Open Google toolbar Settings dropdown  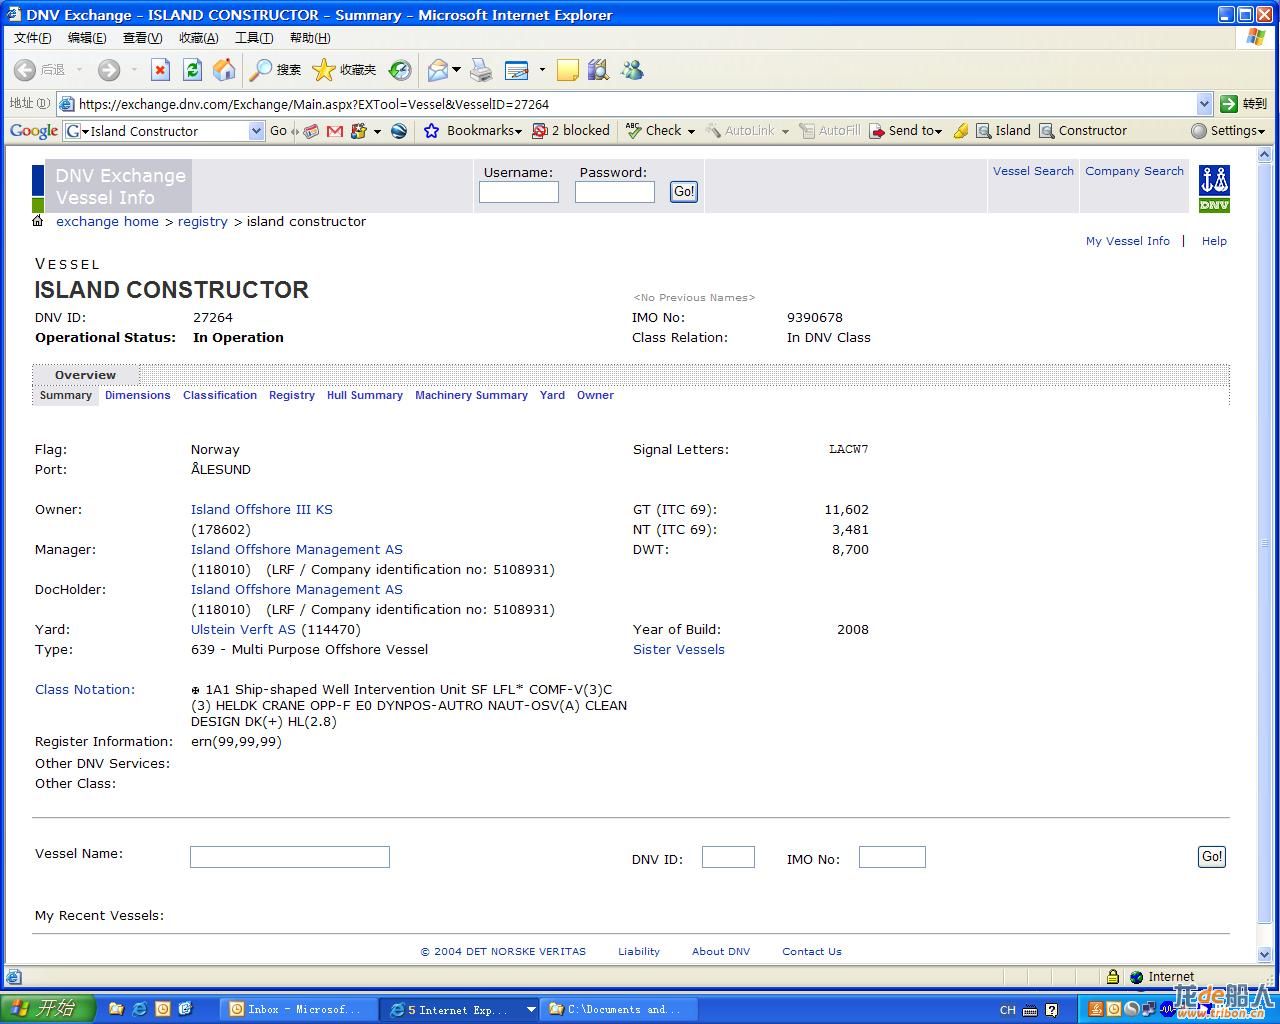pyautogui.click(x=1228, y=131)
